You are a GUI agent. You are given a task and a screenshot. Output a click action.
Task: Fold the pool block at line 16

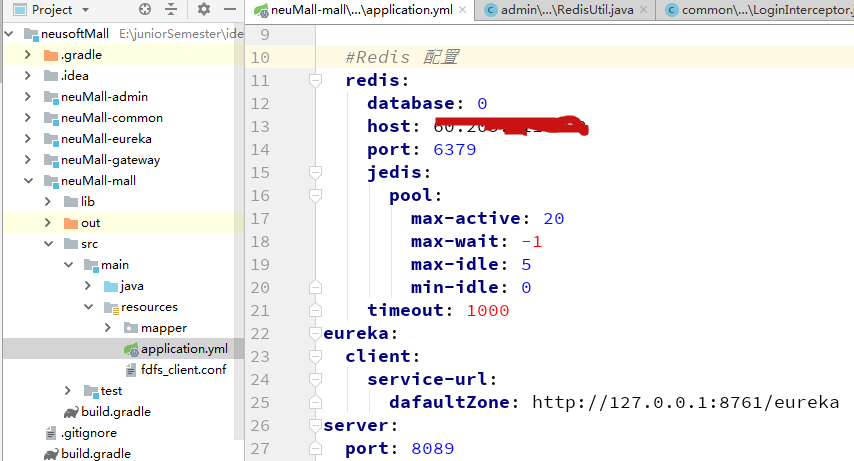pos(315,195)
